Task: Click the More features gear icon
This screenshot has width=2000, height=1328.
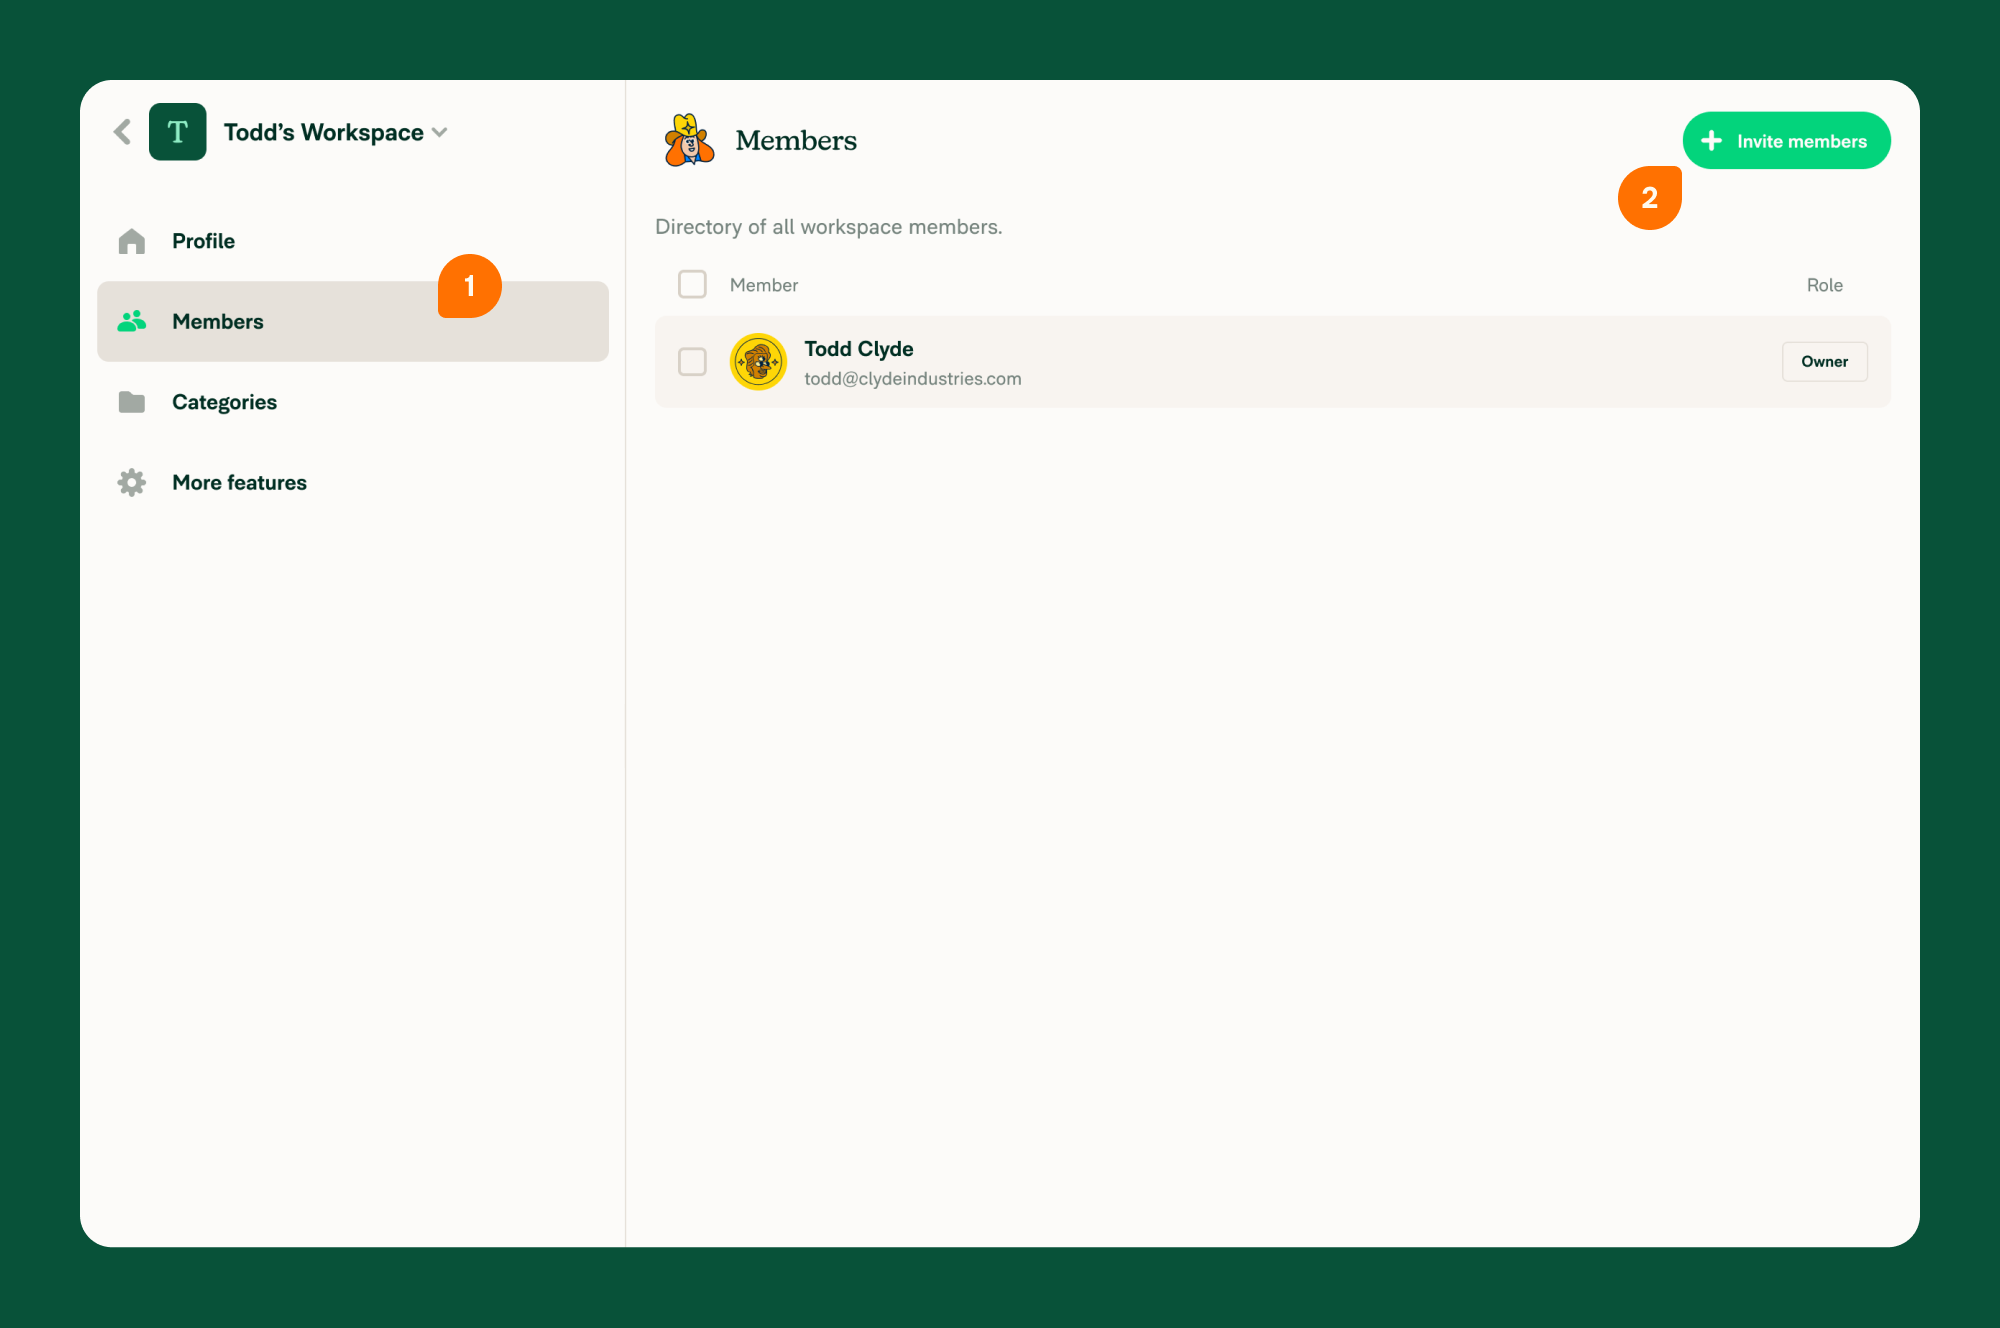Action: coord(130,482)
